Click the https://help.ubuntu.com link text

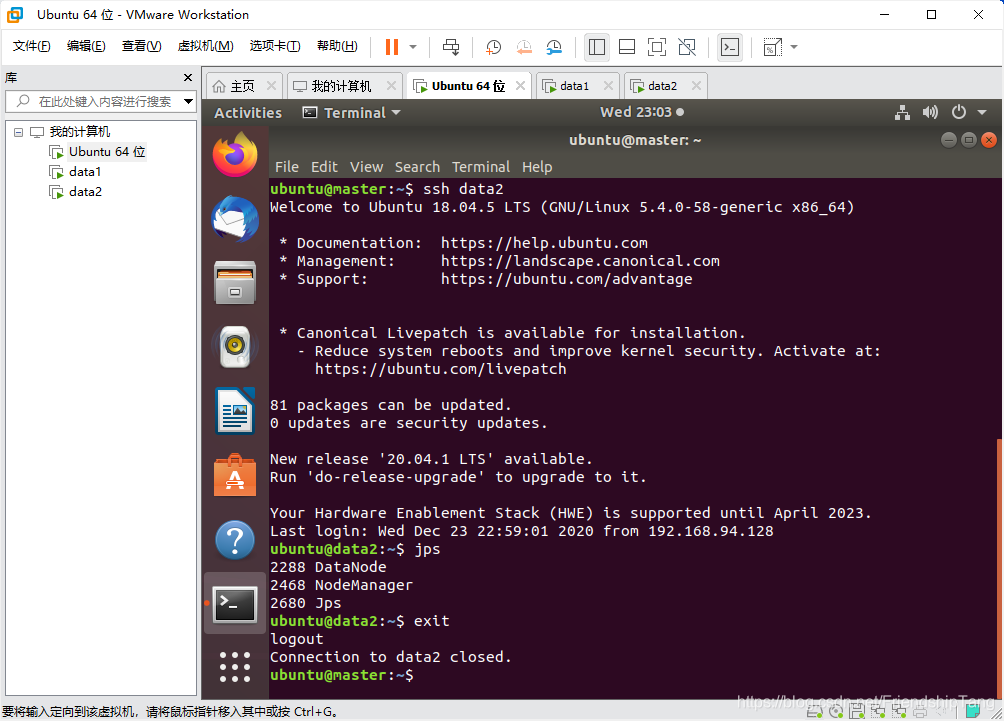click(544, 243)
